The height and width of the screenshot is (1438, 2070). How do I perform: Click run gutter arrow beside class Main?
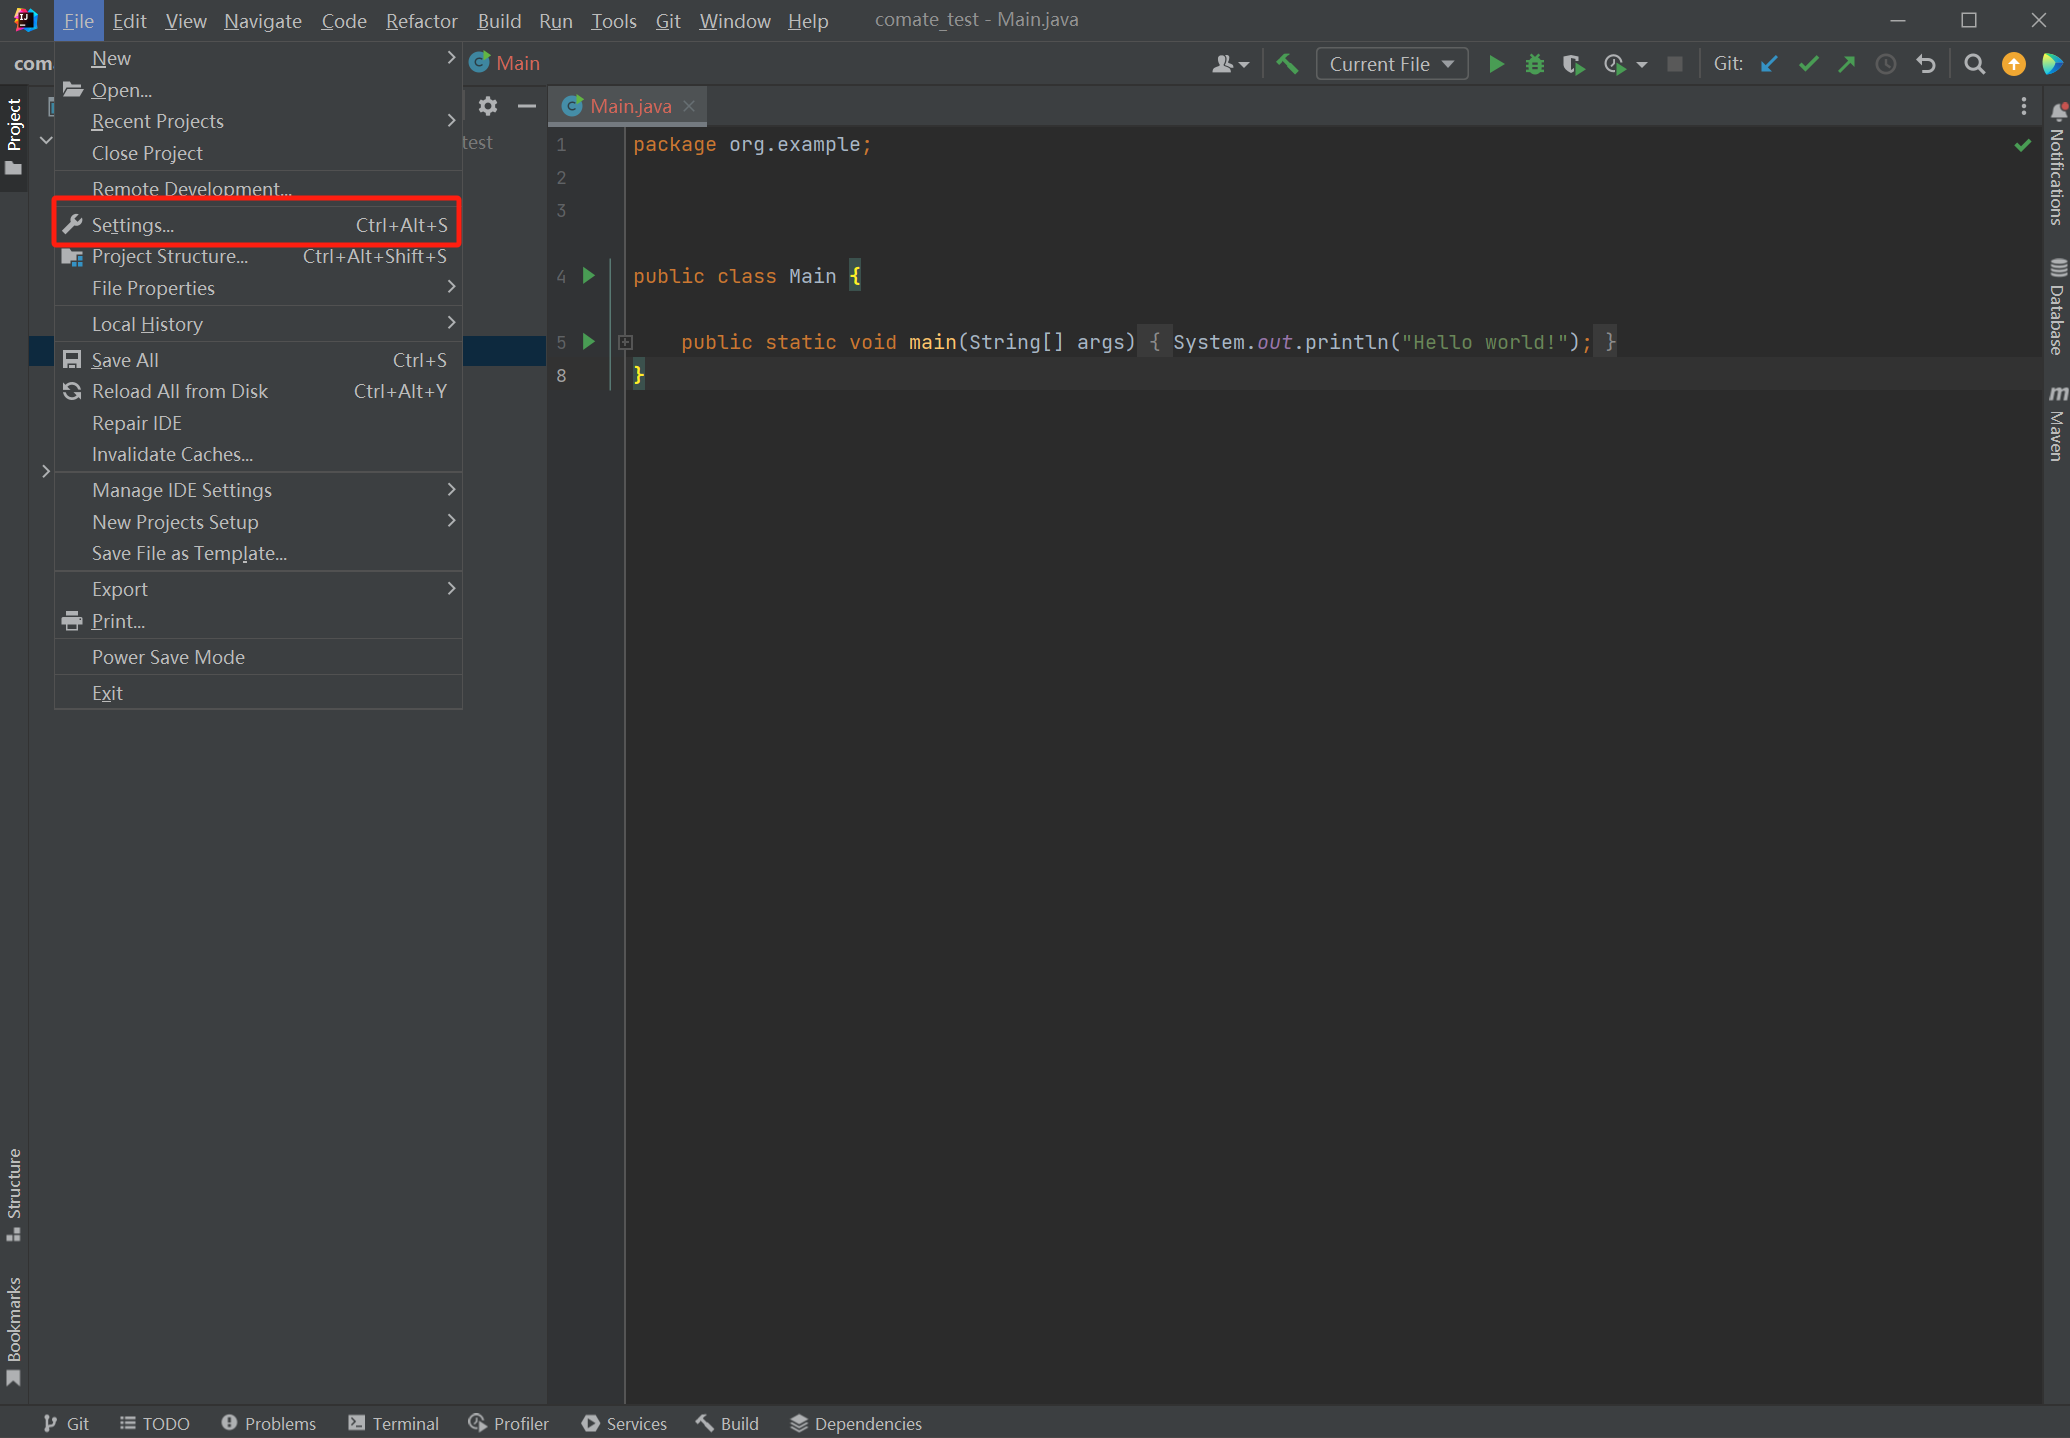pos(589,275)
